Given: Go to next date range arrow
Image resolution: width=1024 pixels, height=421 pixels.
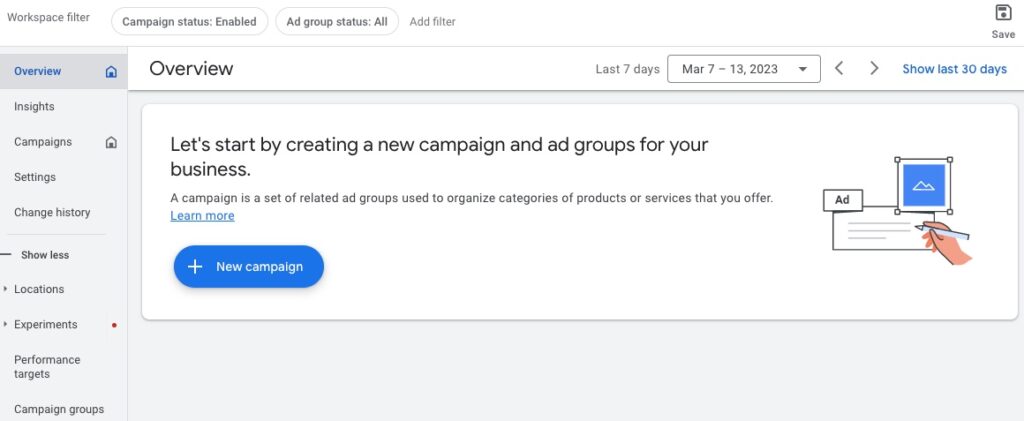Looking at the screenshot, I should click(874, 69).
